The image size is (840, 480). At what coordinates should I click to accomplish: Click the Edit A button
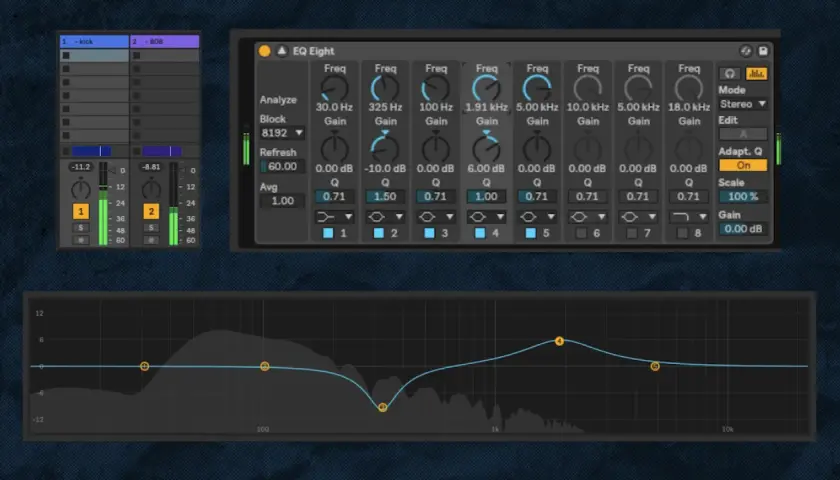coord(743,133)
